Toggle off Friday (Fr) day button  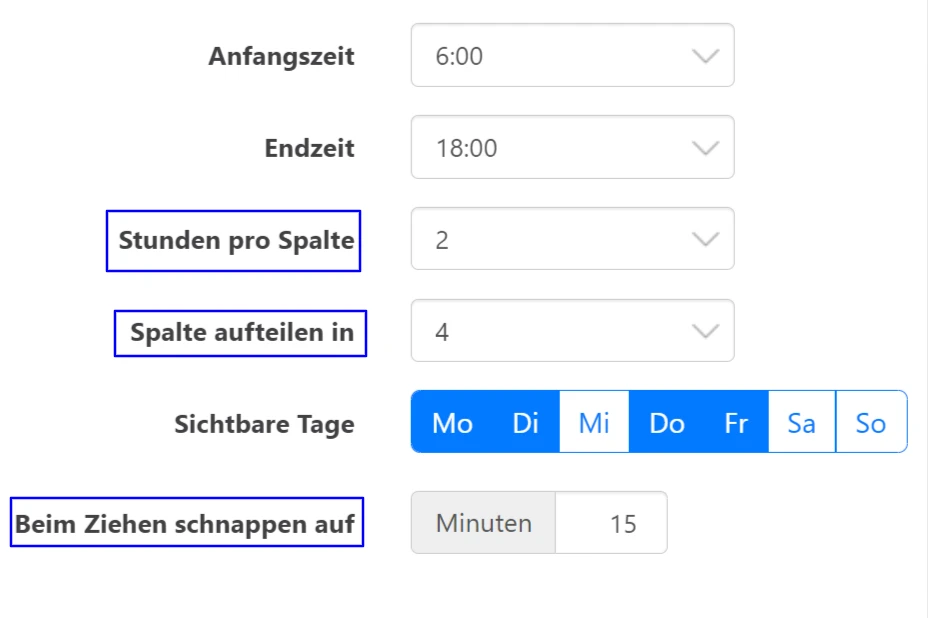[736, 423]
